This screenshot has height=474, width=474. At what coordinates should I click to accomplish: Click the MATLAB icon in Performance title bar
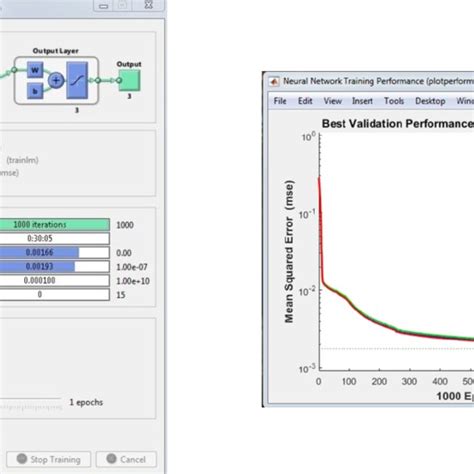[274, 81]
